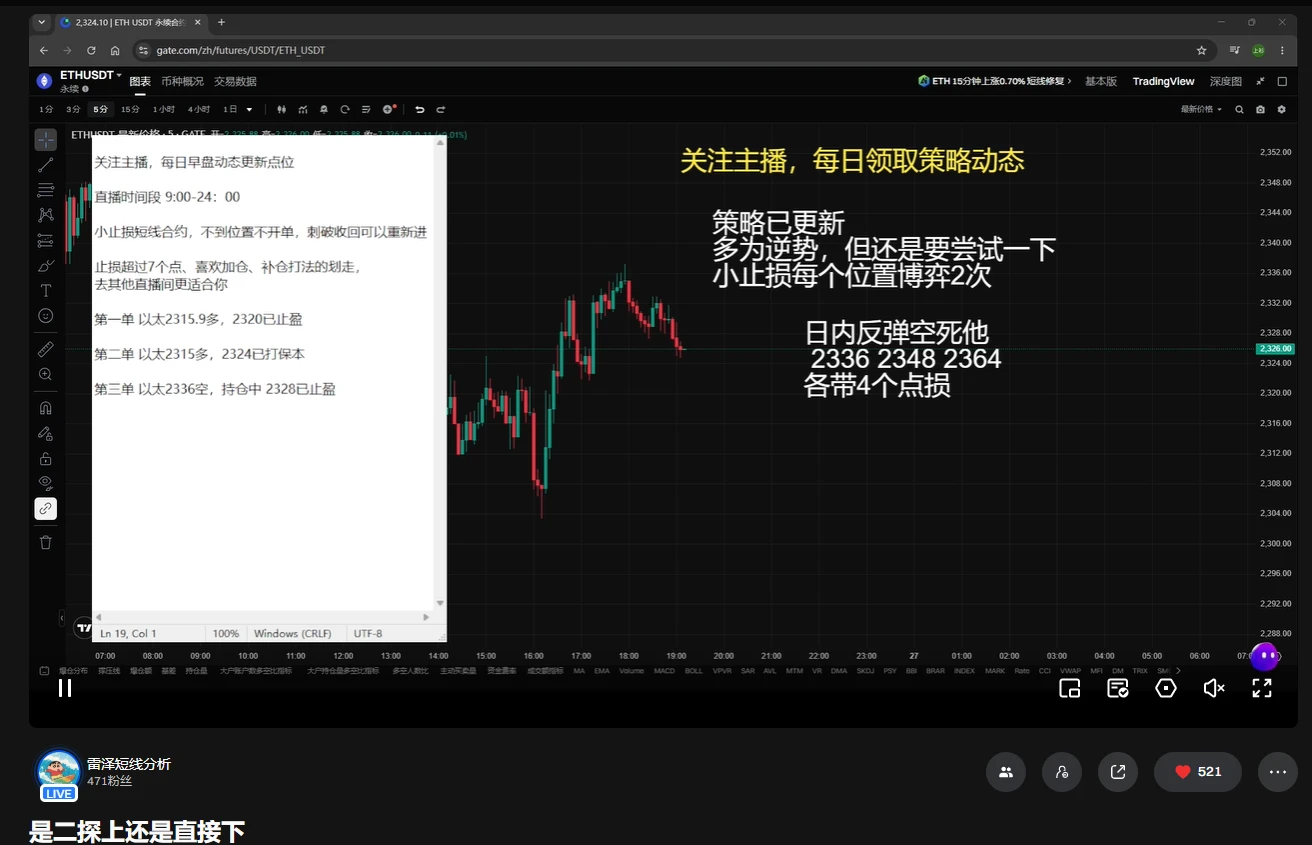The width and height of the screenshot is (1312, 845).
Task: Expand the 1日 timeframe dropdown arrow
Action: point(249,109)
